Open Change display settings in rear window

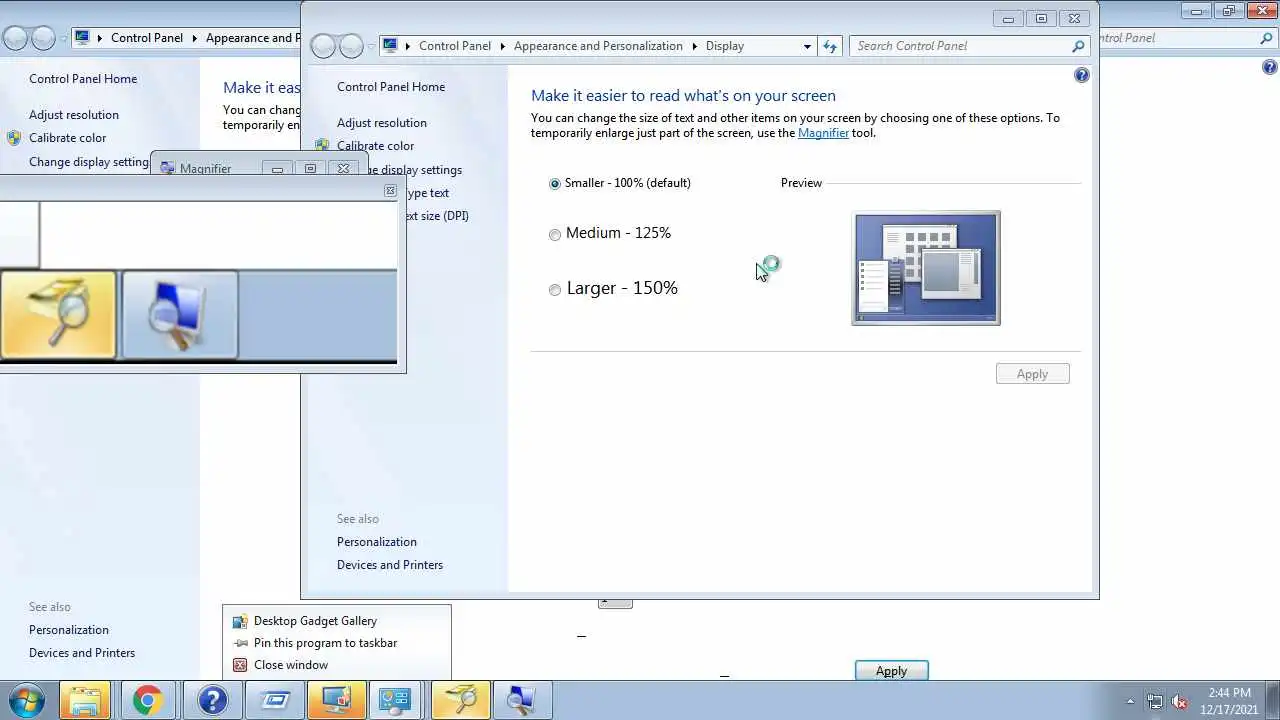[x=89, y=162]
